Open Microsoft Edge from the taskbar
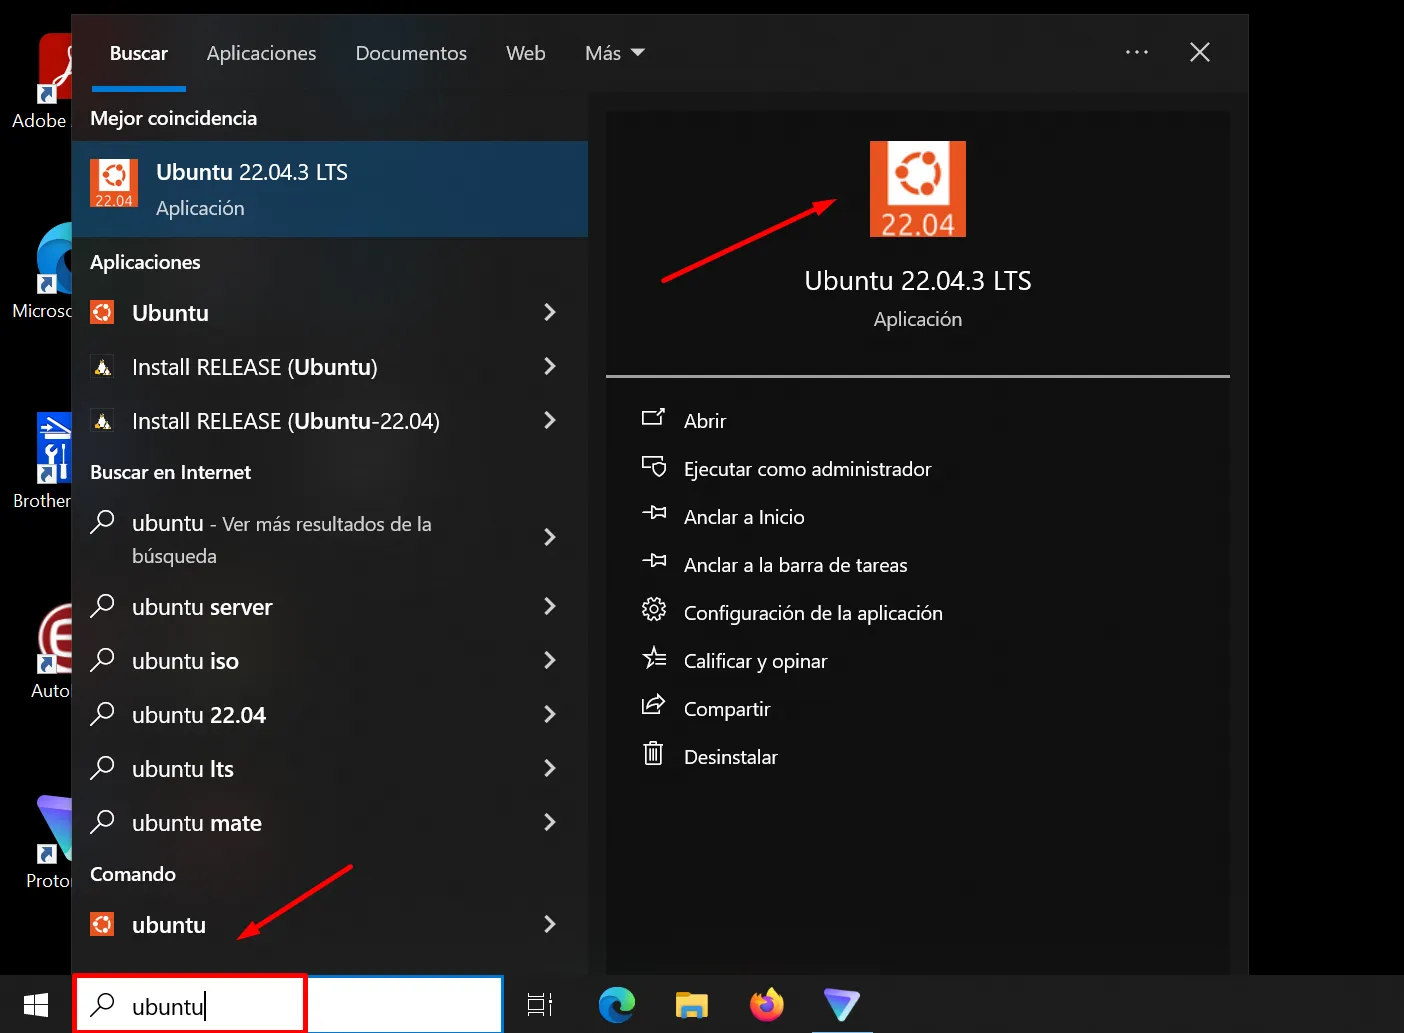This screenshot has width=1404, height=1033. [x=616, y=1004]
